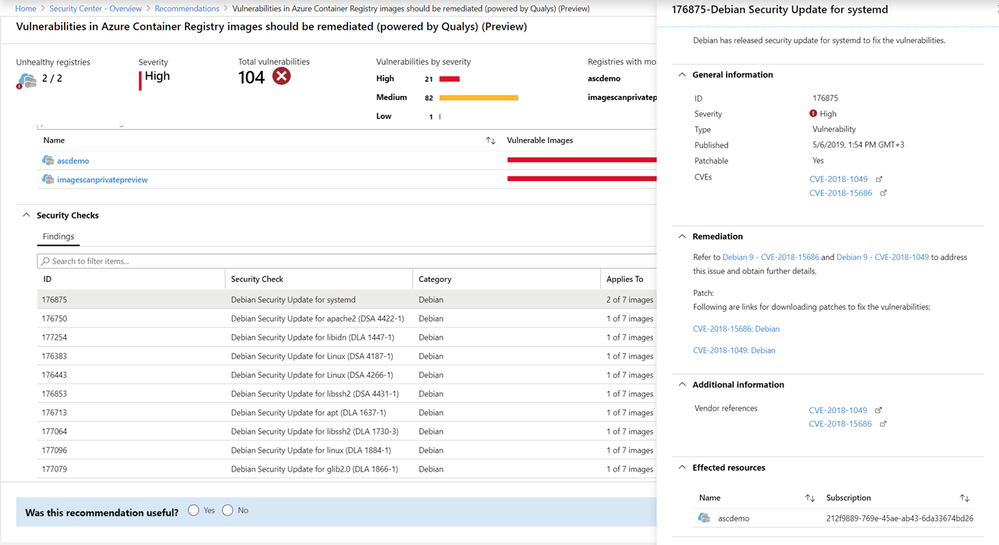Click the High severity icon in General information
The height and width of the screenshot is (545, 999).
813,113
